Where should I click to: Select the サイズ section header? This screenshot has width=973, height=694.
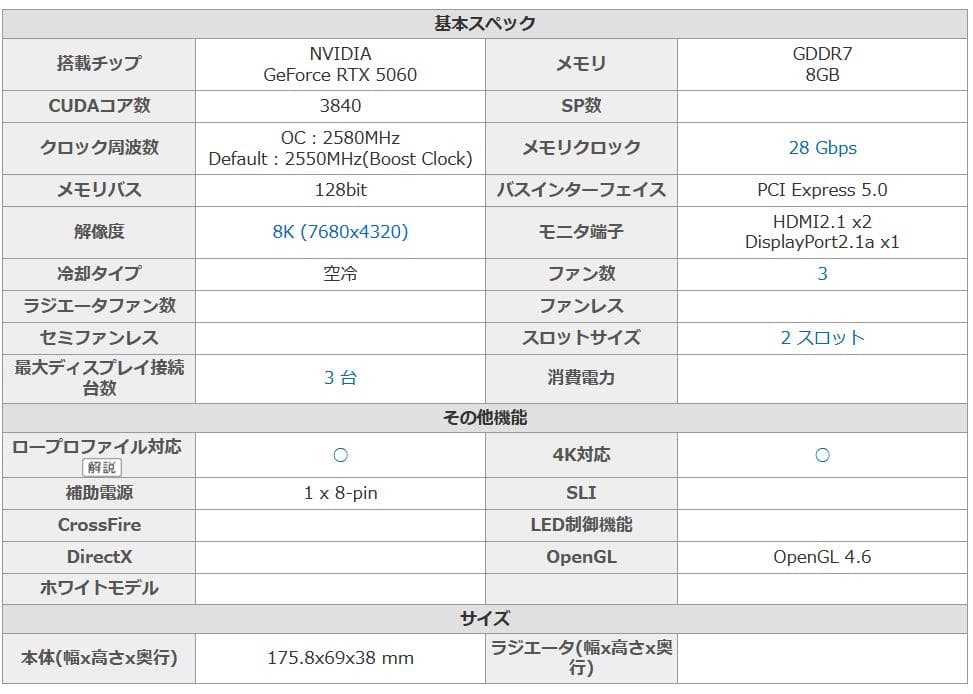point(484,614)
